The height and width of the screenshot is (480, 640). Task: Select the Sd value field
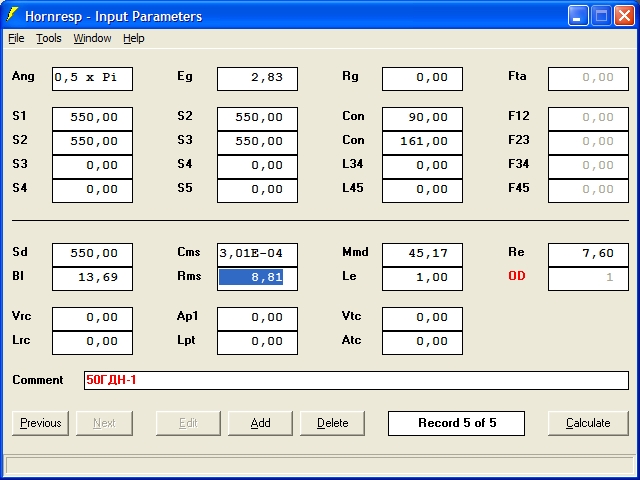pos(92,254)
